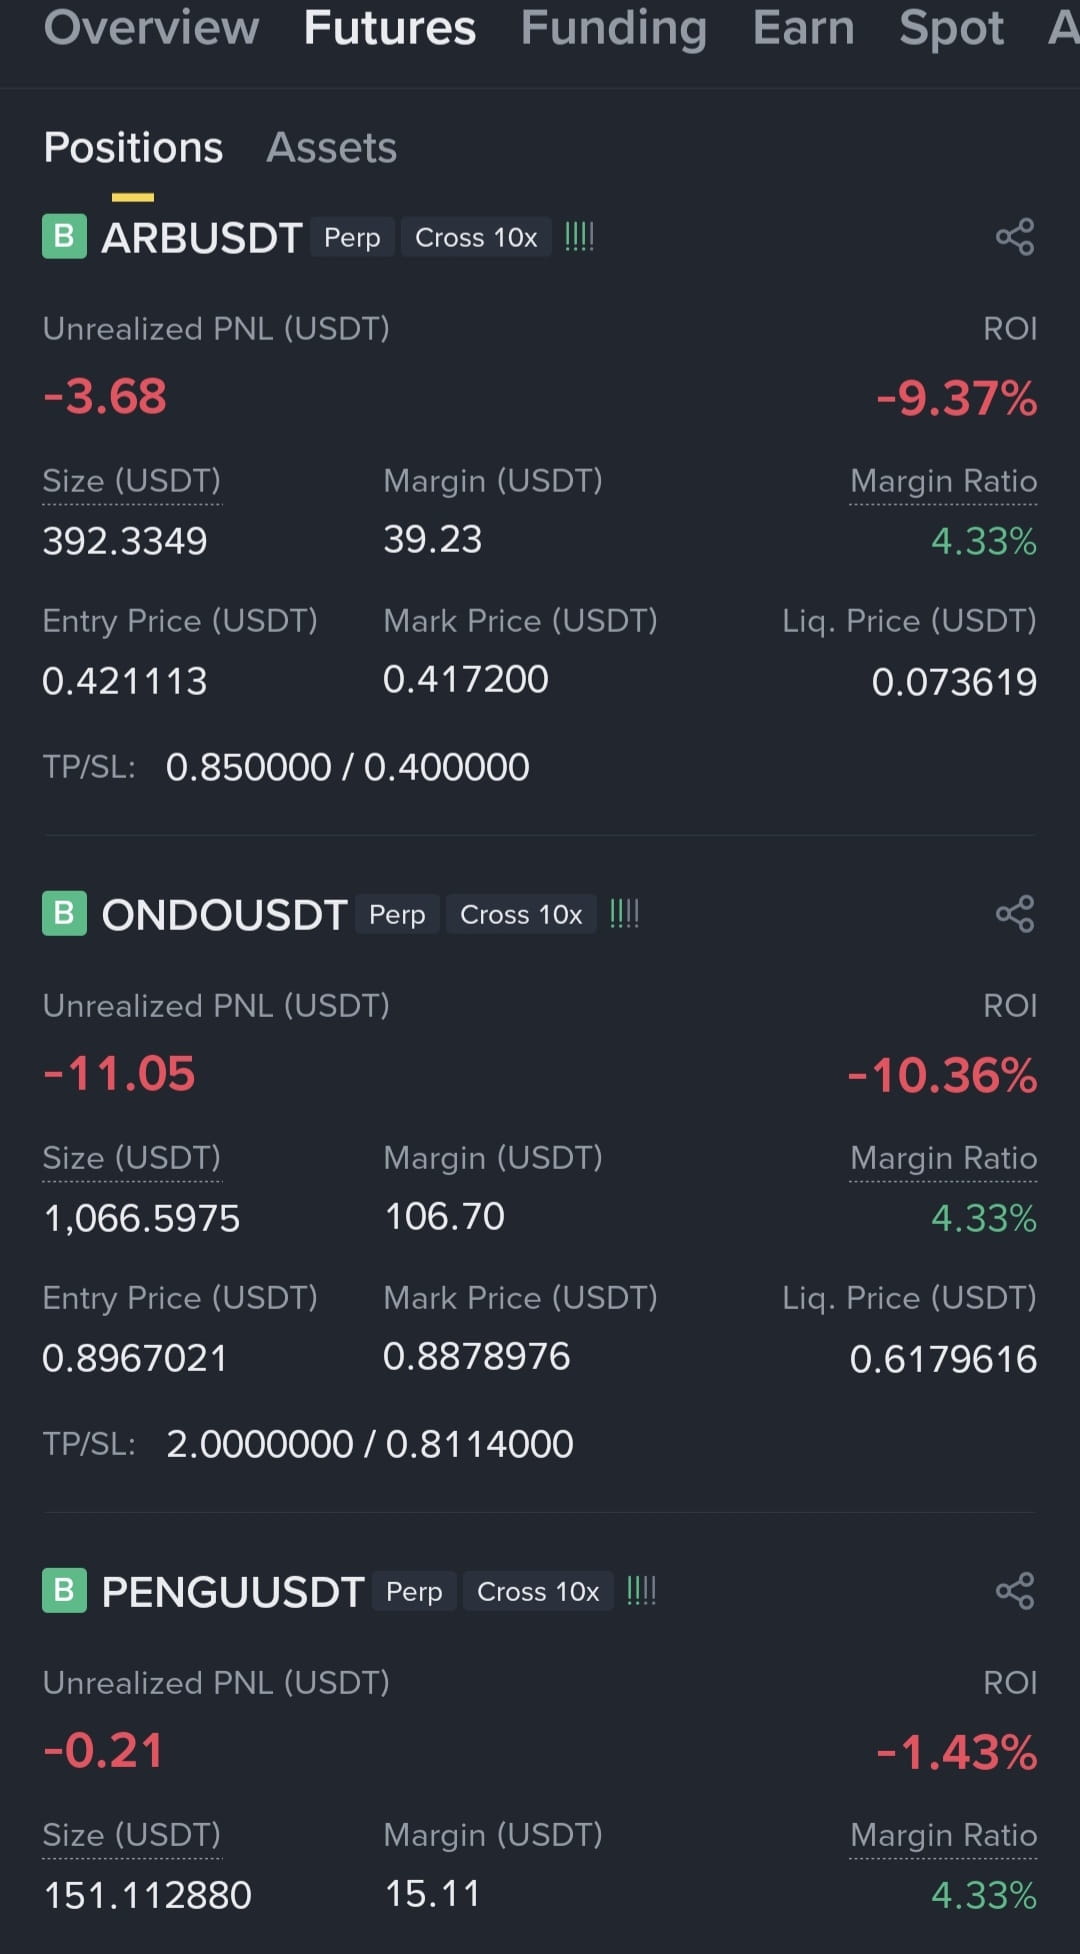Tap the PENGUUSDT green B badge
The height and width of the screenshot is (1954, 1080).
pos(64,1591)
